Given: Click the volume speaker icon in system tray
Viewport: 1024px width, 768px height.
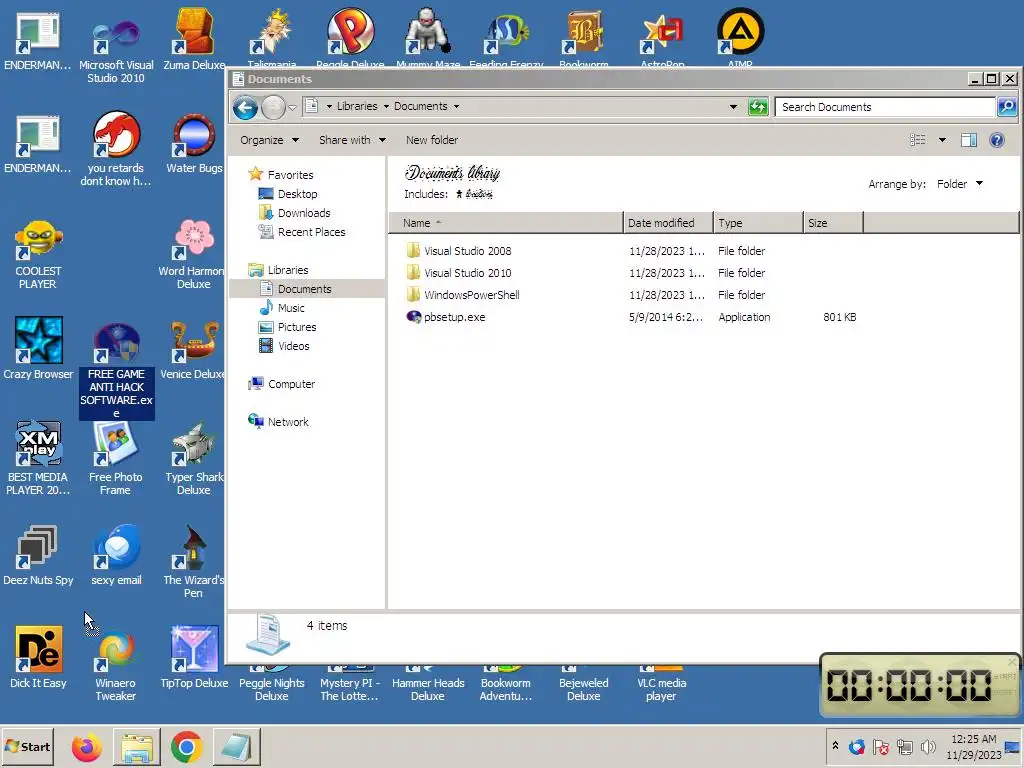Looking at the screenshot, I should tap(927, 746).
